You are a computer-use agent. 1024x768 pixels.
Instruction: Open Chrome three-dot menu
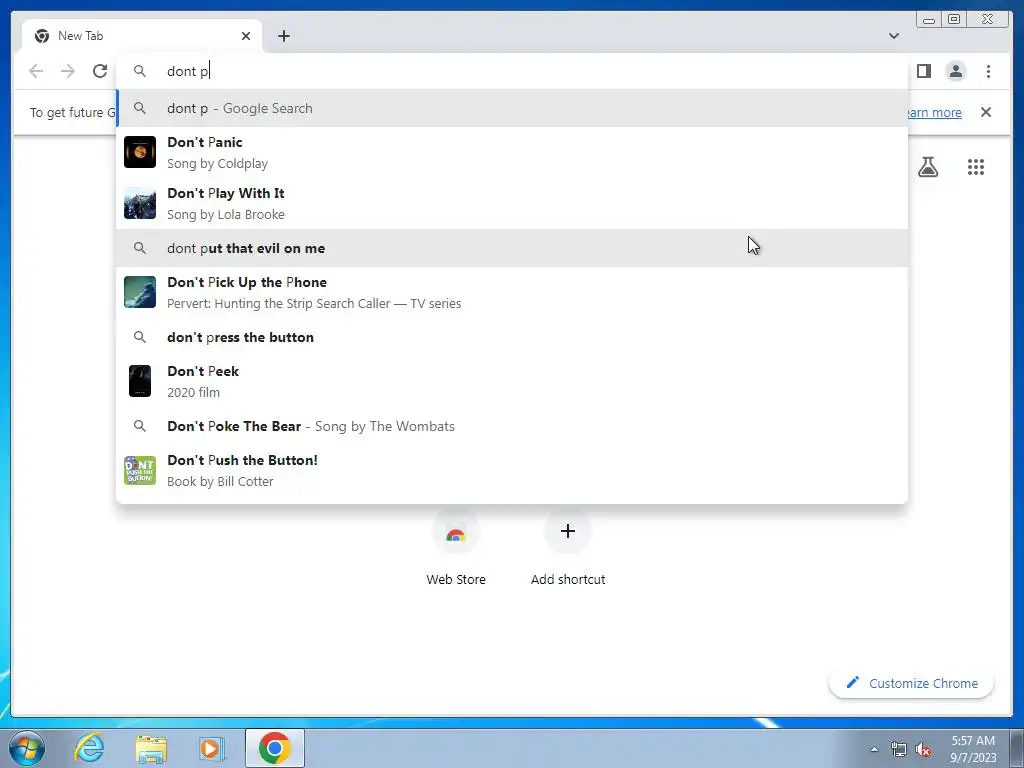point(988,71)
